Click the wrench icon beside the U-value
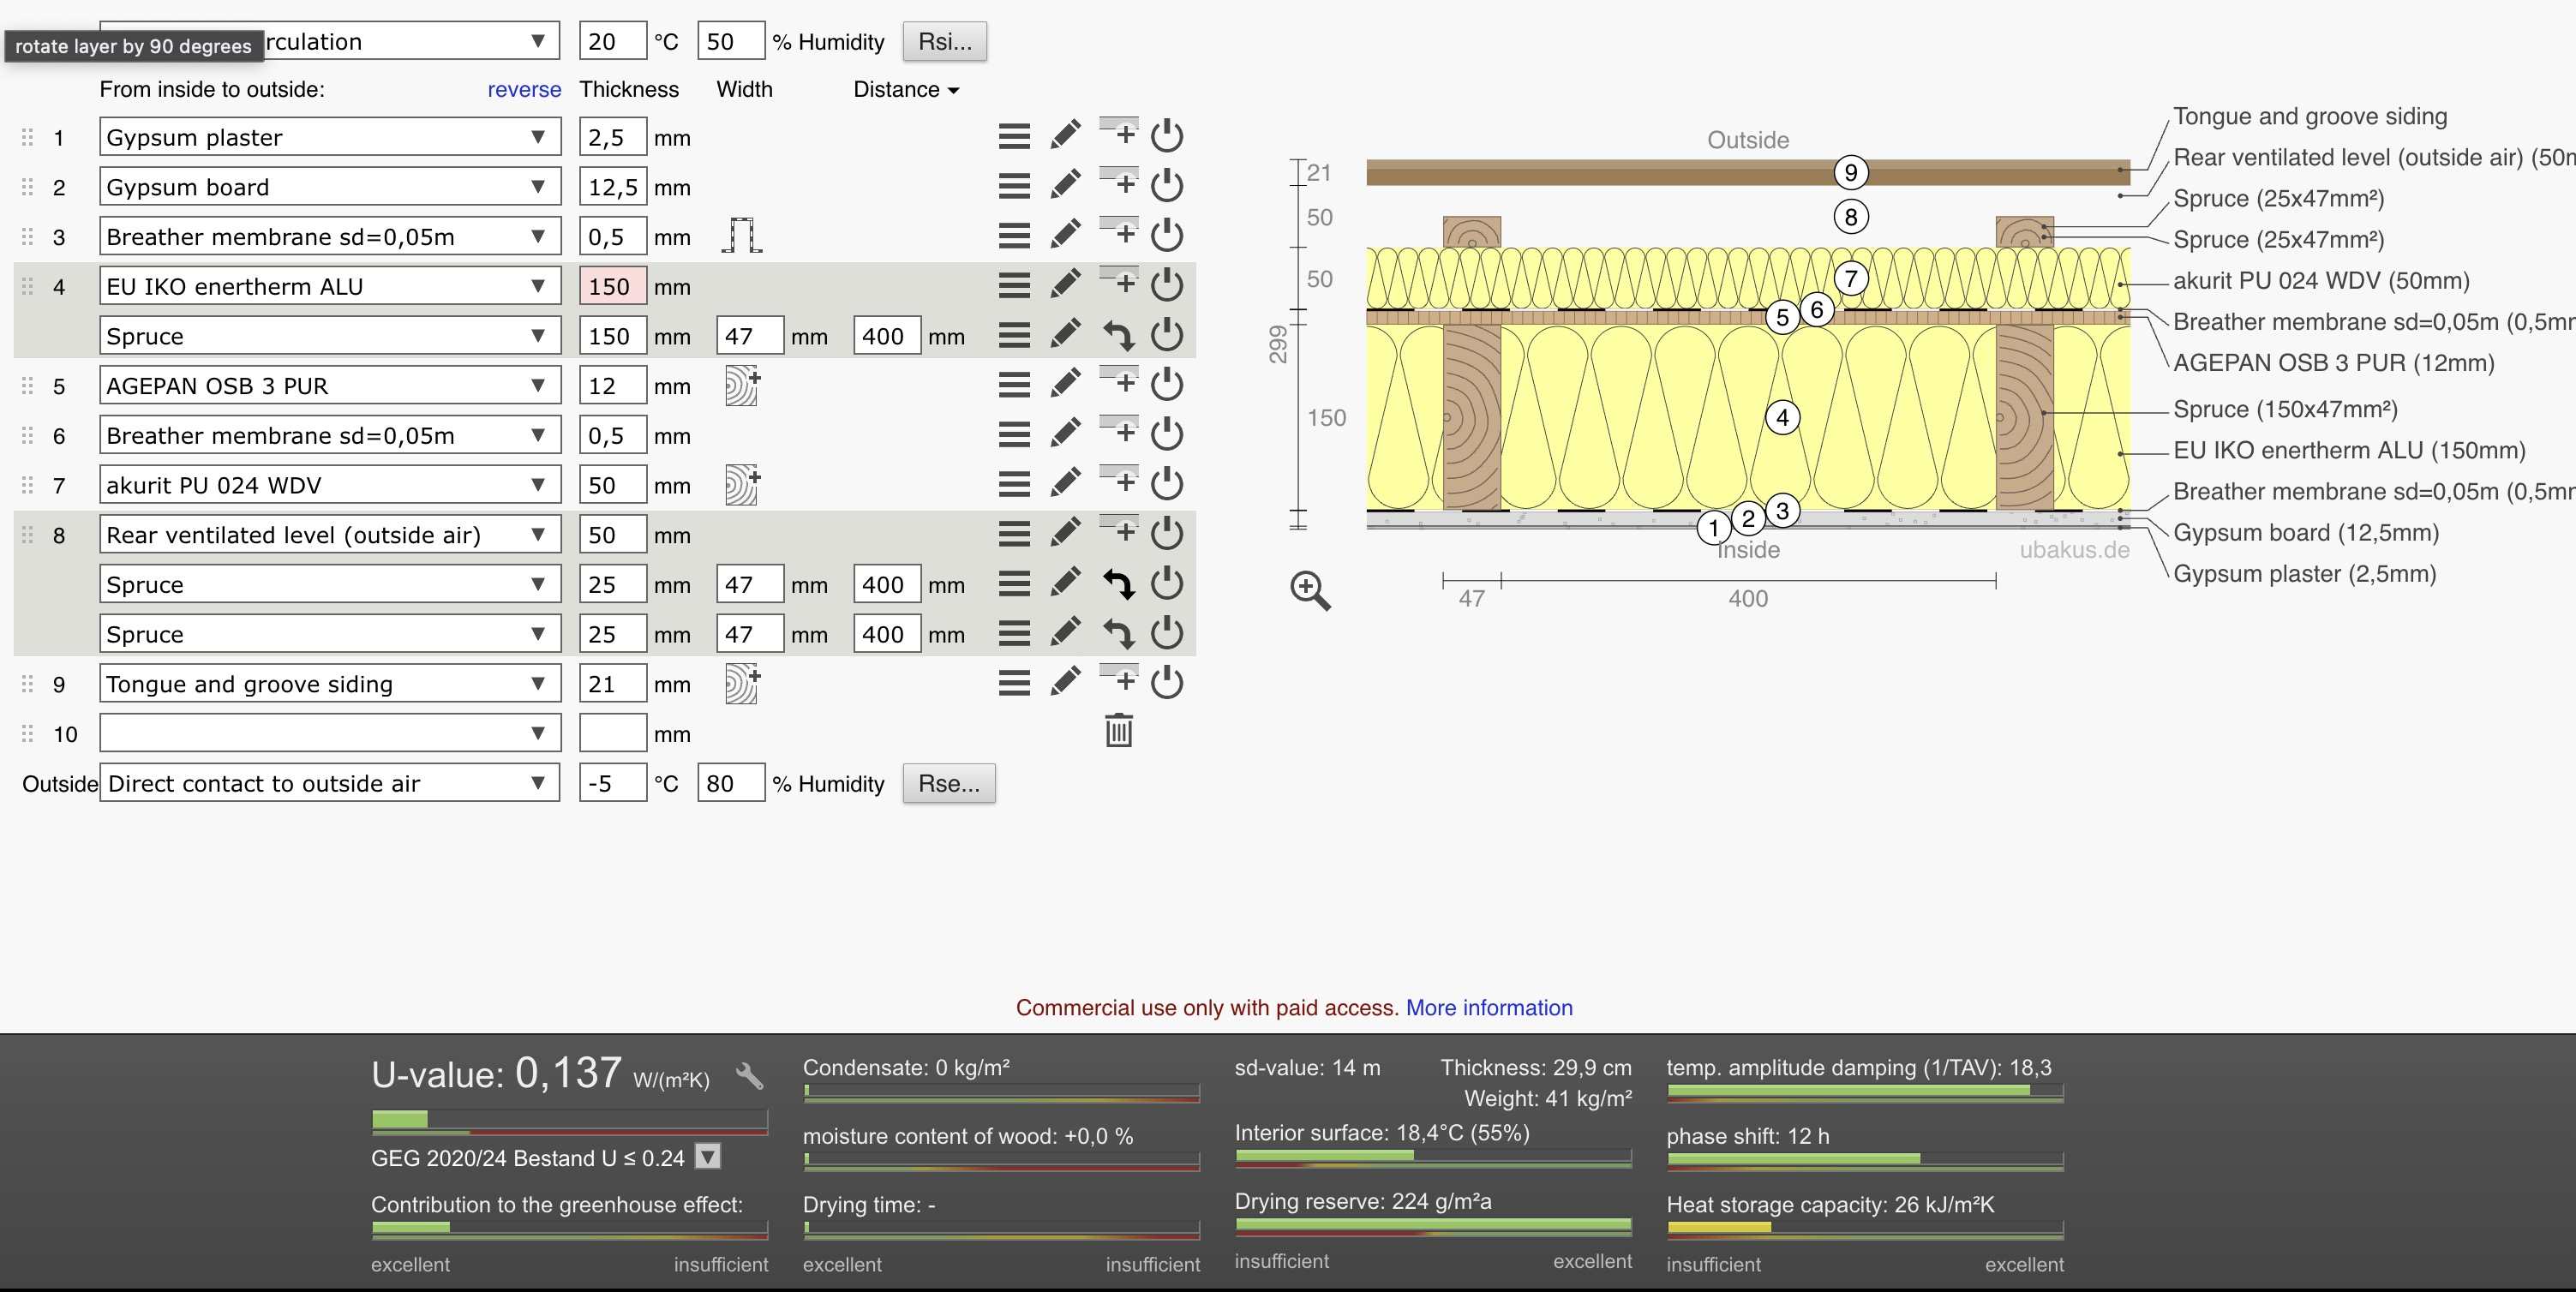The width and height of the screenshot is (2576, 1292). 749,1076
